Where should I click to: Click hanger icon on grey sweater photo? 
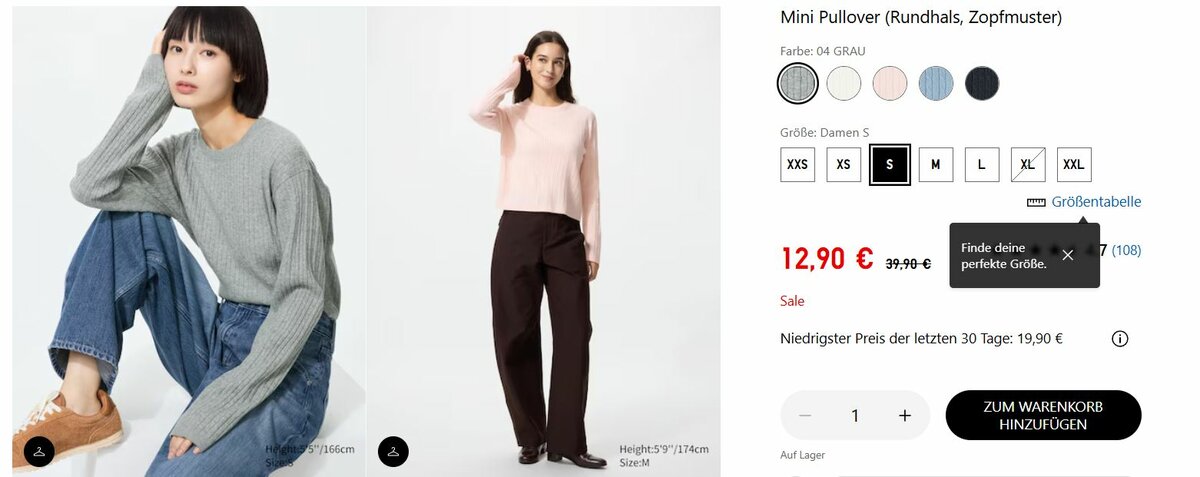[x=39, y=452]
